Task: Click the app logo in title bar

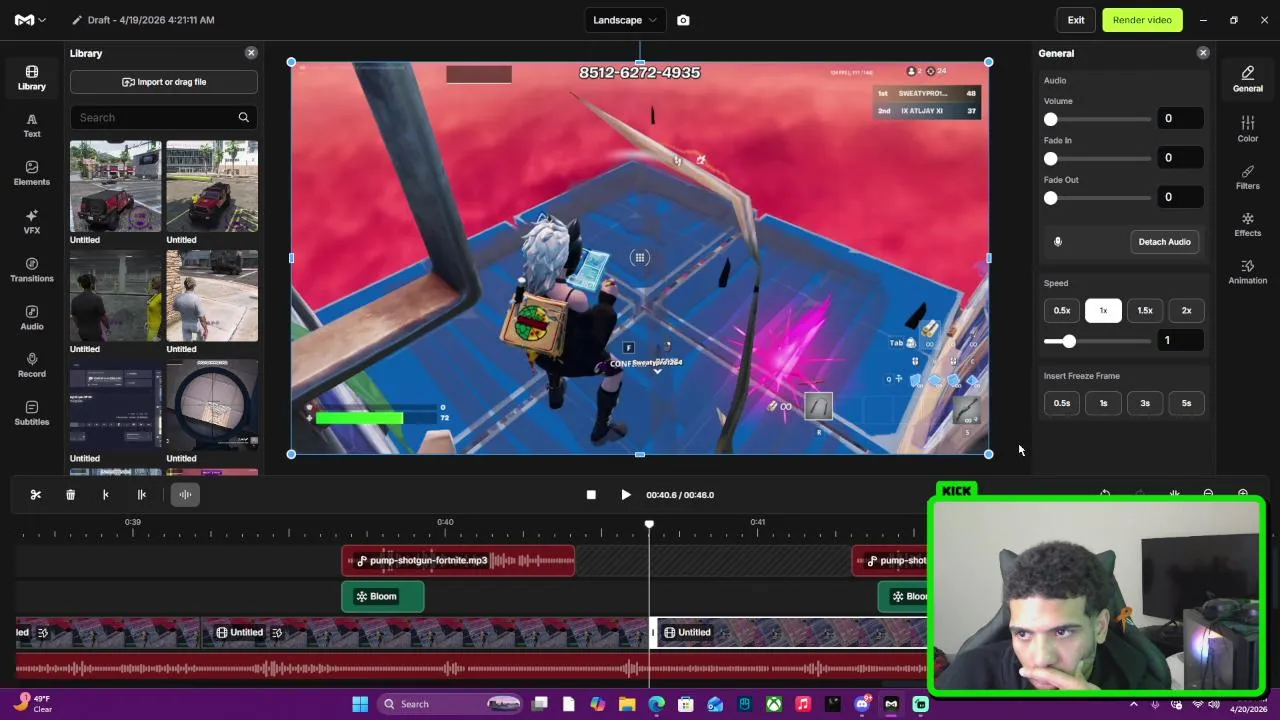Action: (x=24, y=20)
